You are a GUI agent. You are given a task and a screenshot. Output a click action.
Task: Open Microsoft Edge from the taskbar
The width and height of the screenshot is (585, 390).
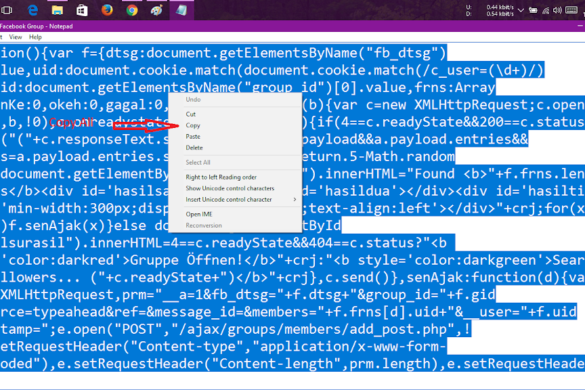[33, 10]
